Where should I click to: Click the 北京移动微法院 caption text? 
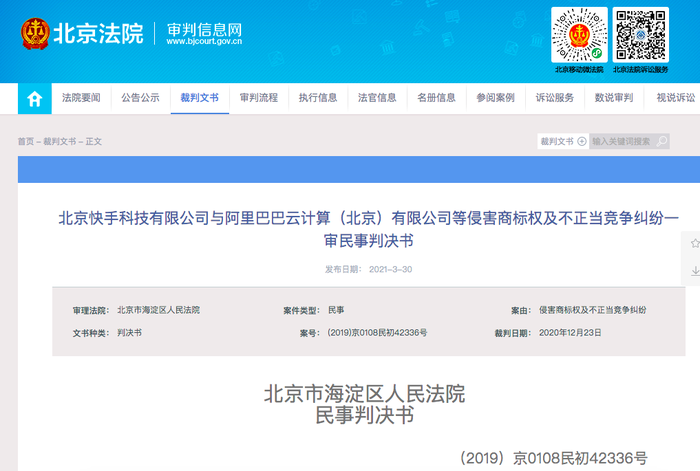[579, 70]
